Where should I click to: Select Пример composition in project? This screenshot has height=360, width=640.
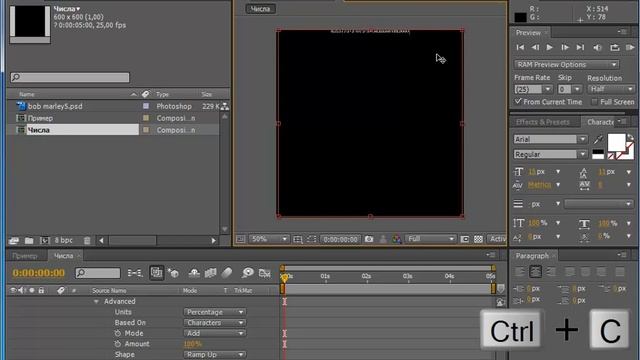(x=40, y=118)
